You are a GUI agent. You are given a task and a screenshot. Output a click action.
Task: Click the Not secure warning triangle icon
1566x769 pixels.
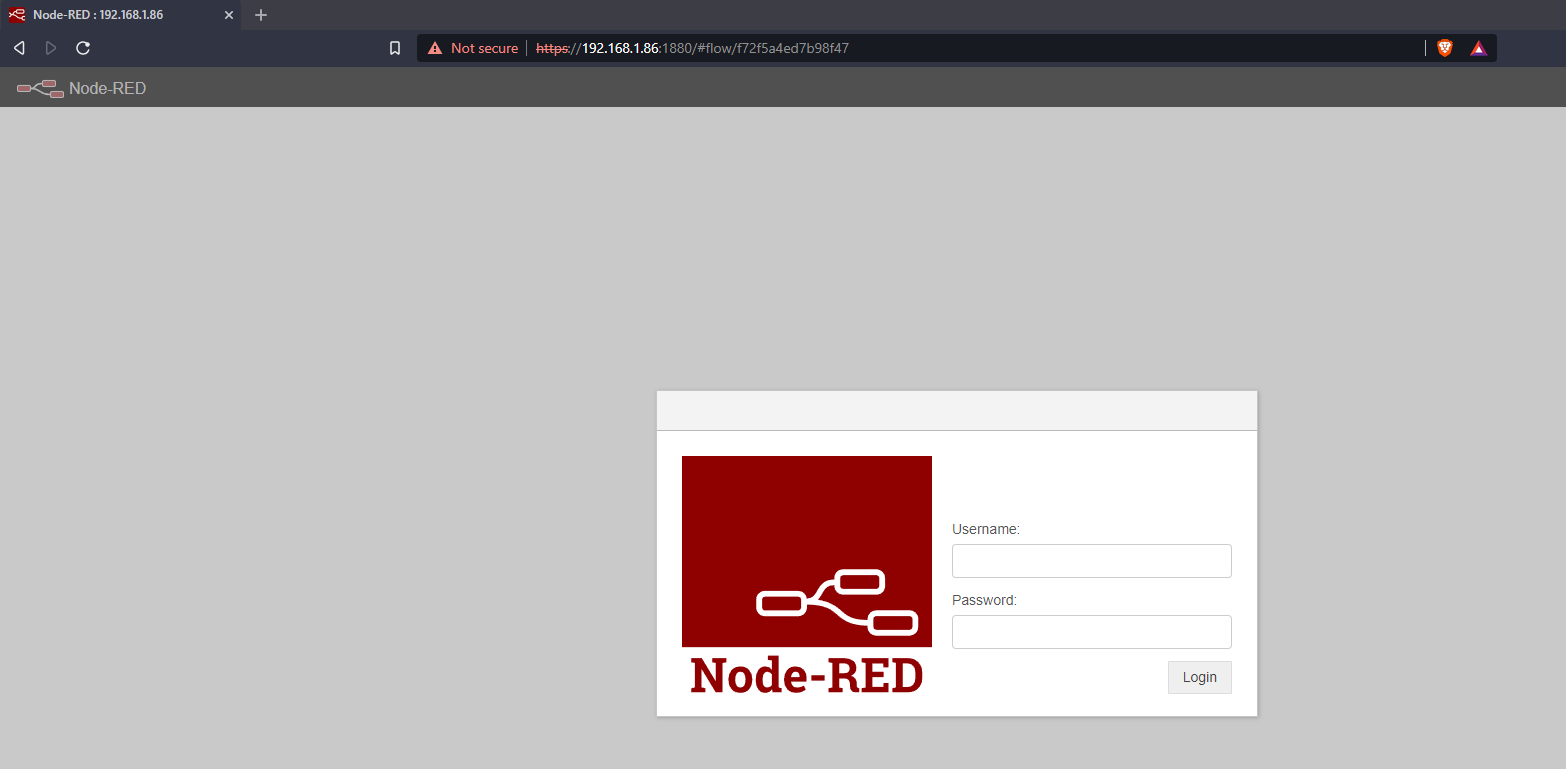435,48
